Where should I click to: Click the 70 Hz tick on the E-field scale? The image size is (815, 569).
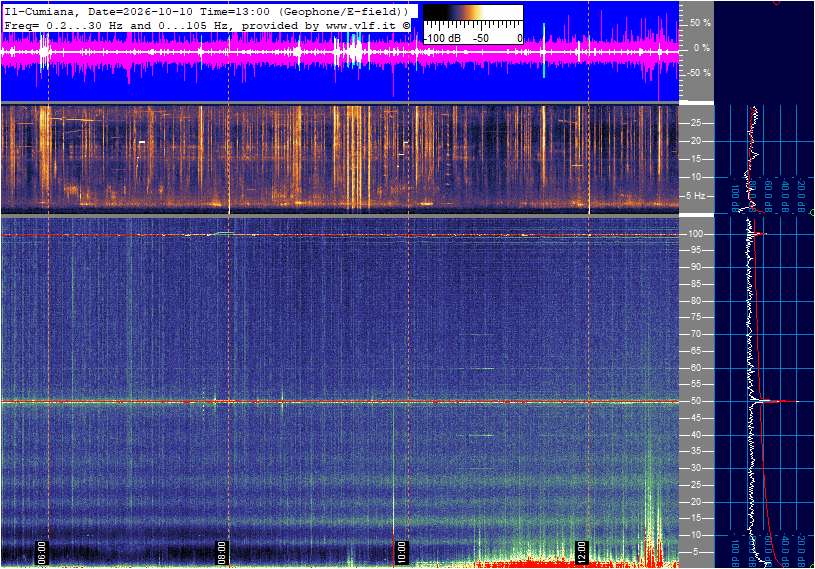(x=695, y=334)
